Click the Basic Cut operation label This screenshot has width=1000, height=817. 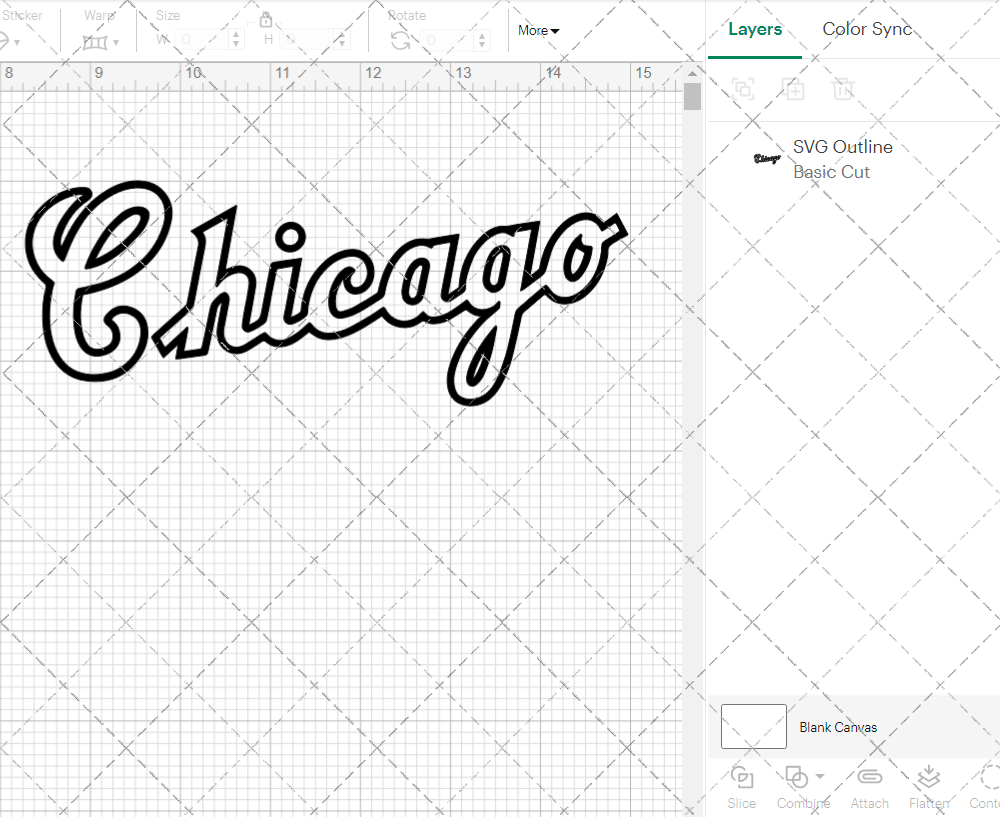click(831, 172)
